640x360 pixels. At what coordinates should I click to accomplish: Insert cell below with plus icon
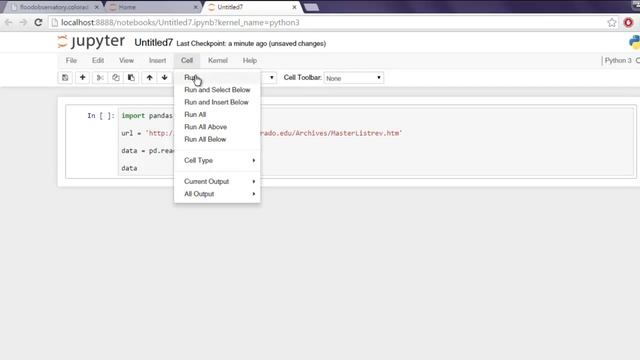click(x=82, y=78)
